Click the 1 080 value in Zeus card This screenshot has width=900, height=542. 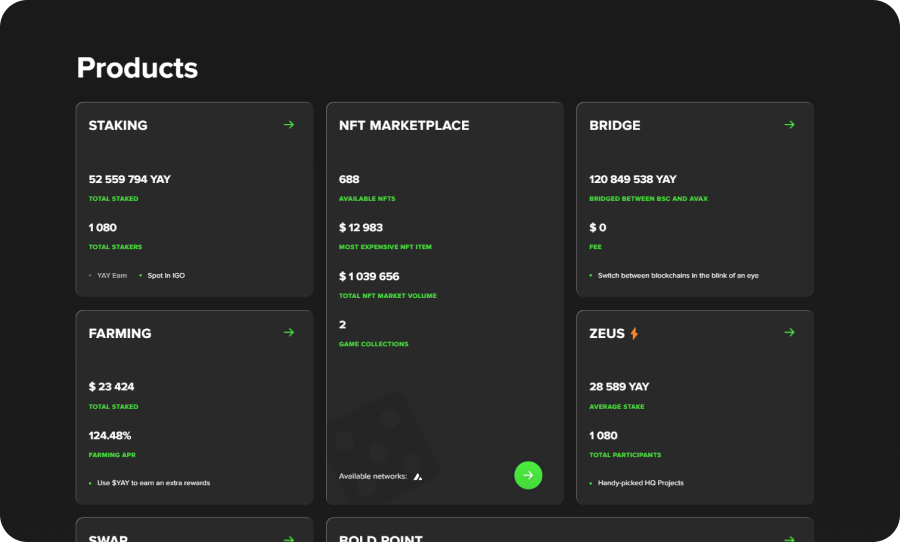click(x=603, y=436)
